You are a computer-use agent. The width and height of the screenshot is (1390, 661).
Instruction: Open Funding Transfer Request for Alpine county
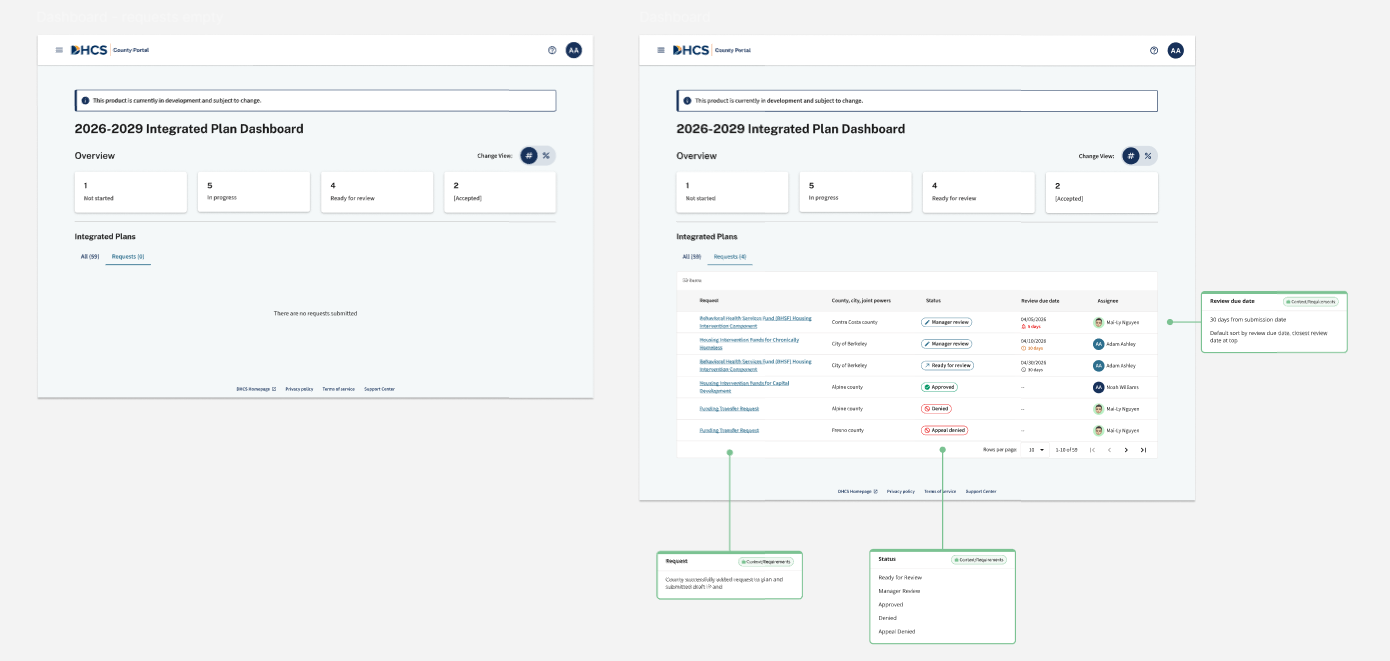[729, 408]
